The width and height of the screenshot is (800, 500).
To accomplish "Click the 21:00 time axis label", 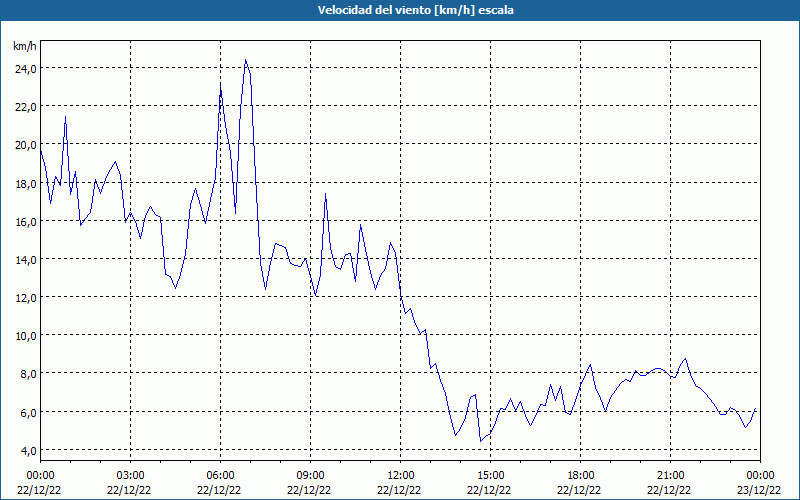I will point(670,476).
